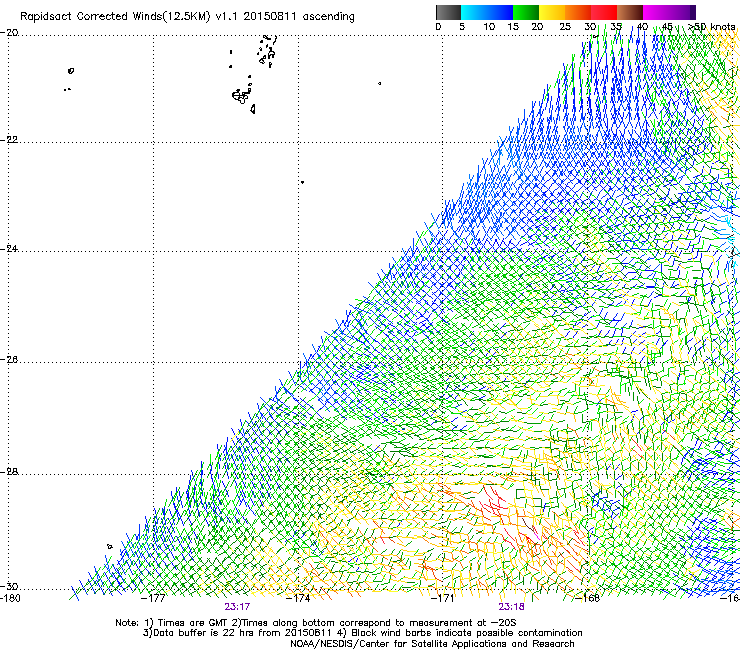Click the 'Data buffer is 22 hrs' note
Screen dimensions: 740x650
coord(362,633)
